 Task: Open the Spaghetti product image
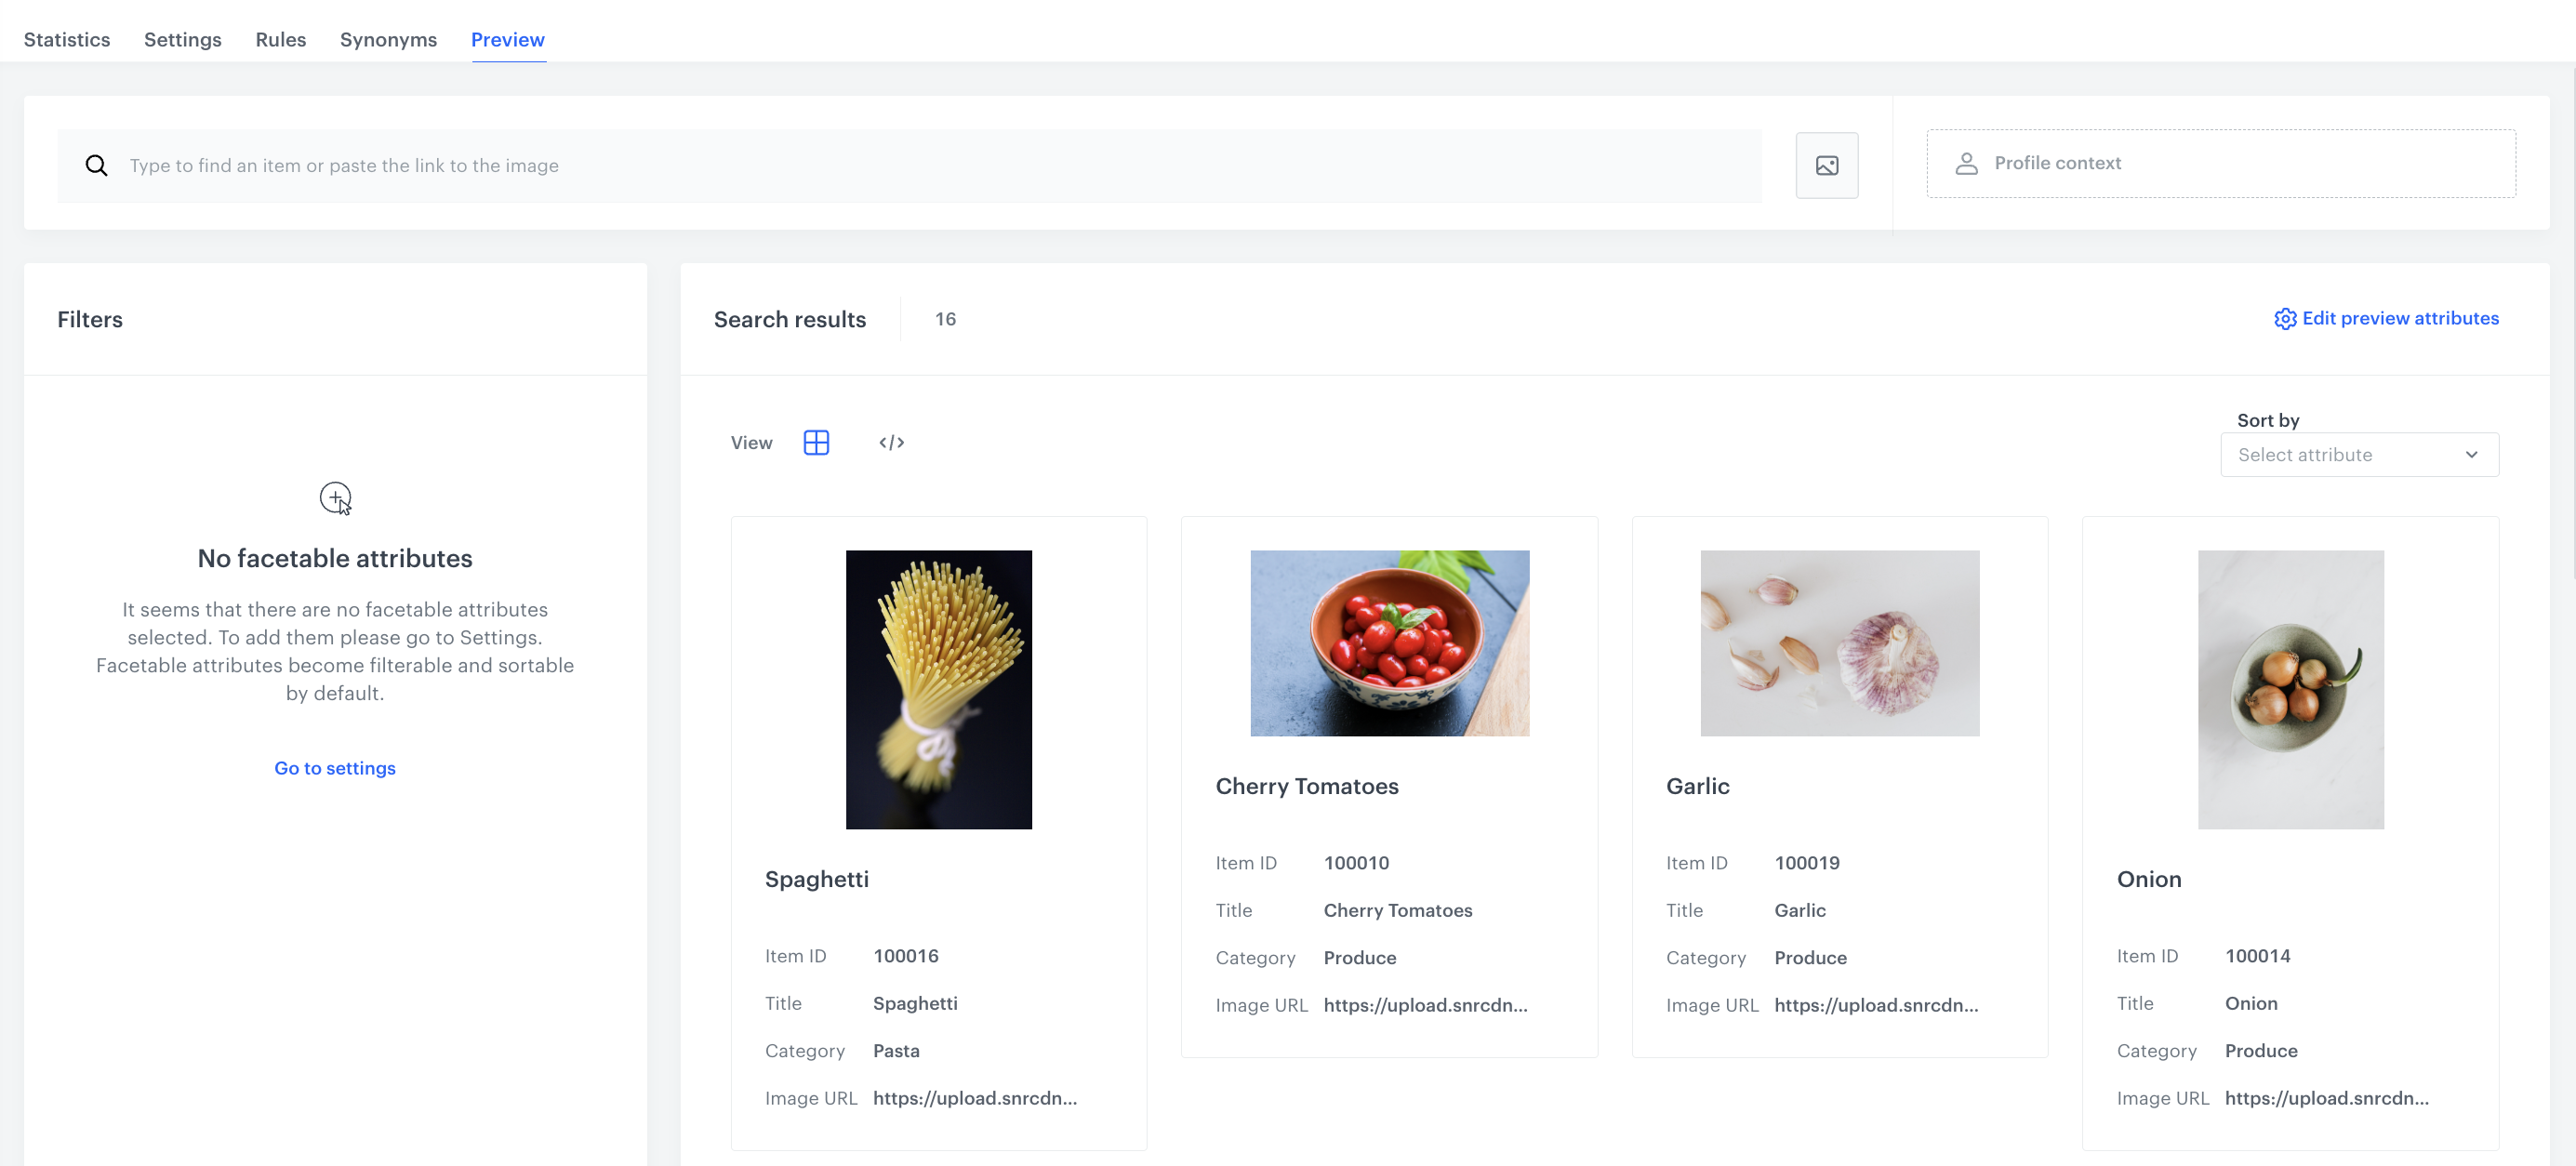click(x=938, y=690)
